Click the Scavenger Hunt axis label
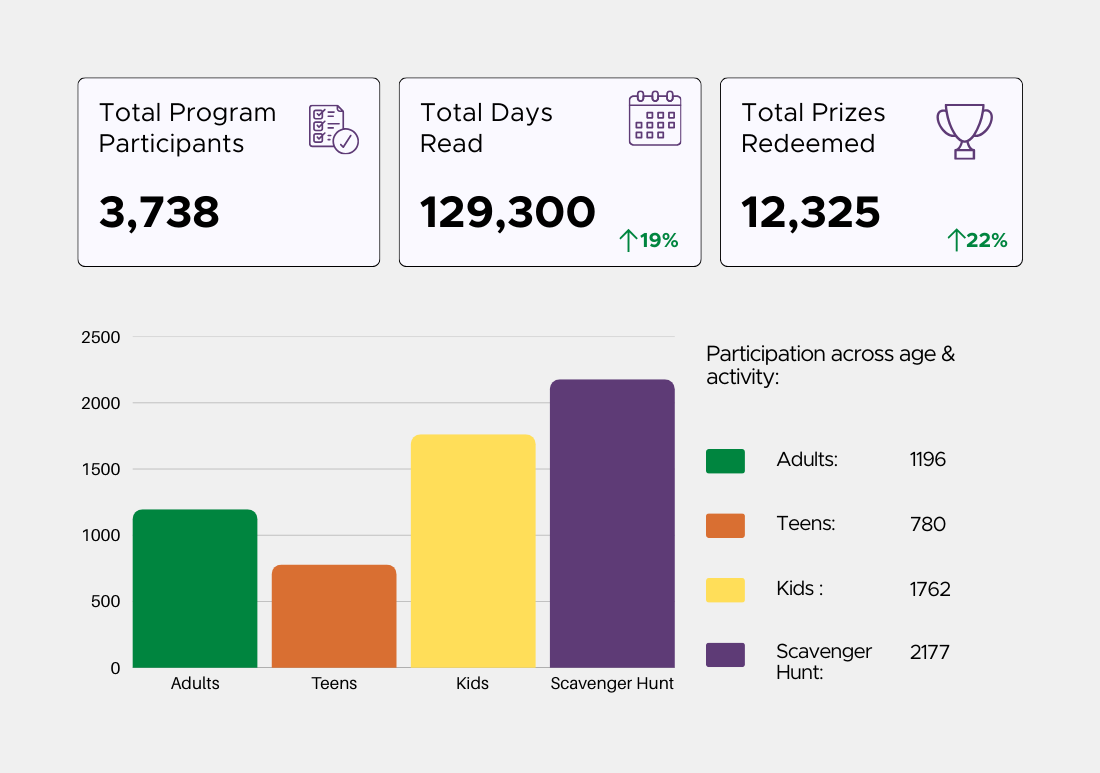1100x773 pixels. (612, 684)
